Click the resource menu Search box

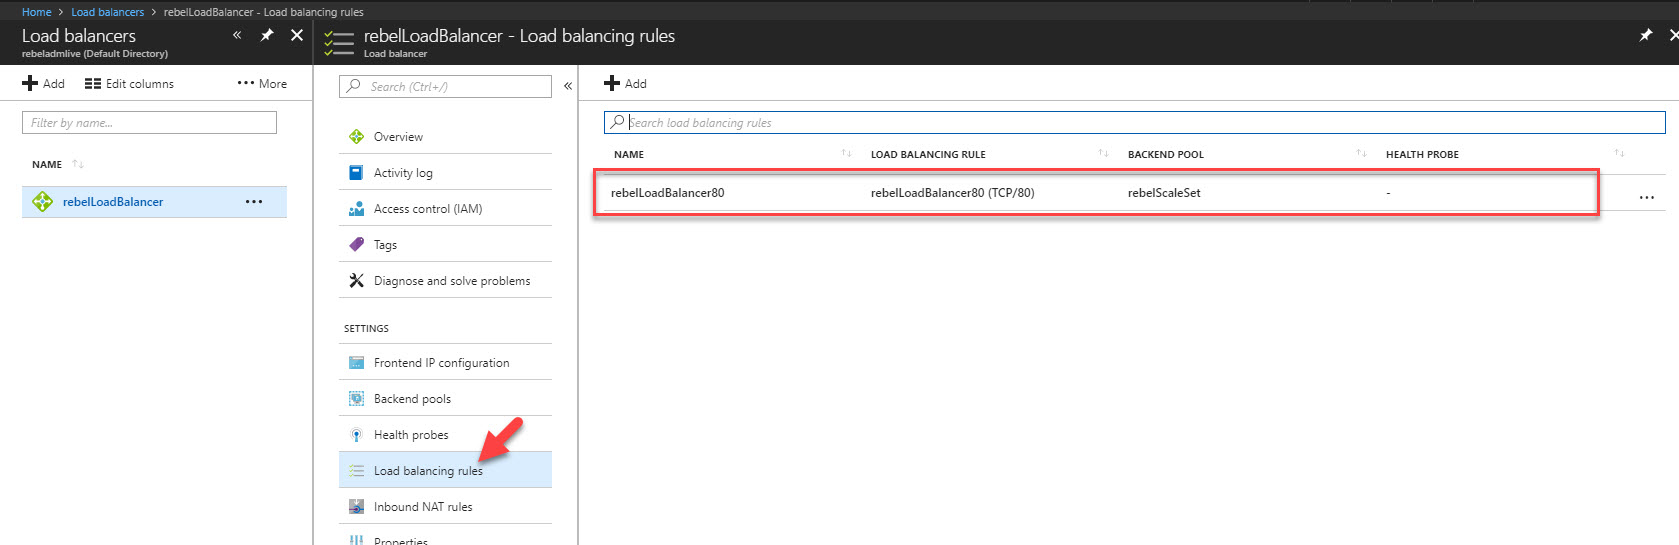click(x=445, y=87)
